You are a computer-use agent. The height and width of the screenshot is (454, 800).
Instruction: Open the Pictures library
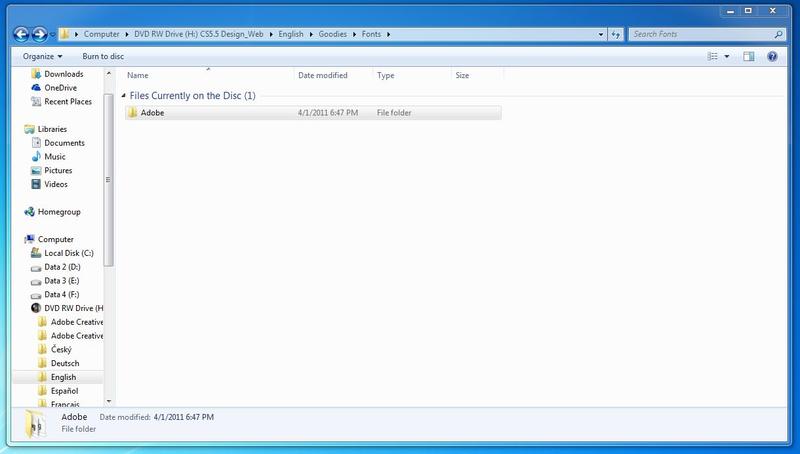point(52,170)
